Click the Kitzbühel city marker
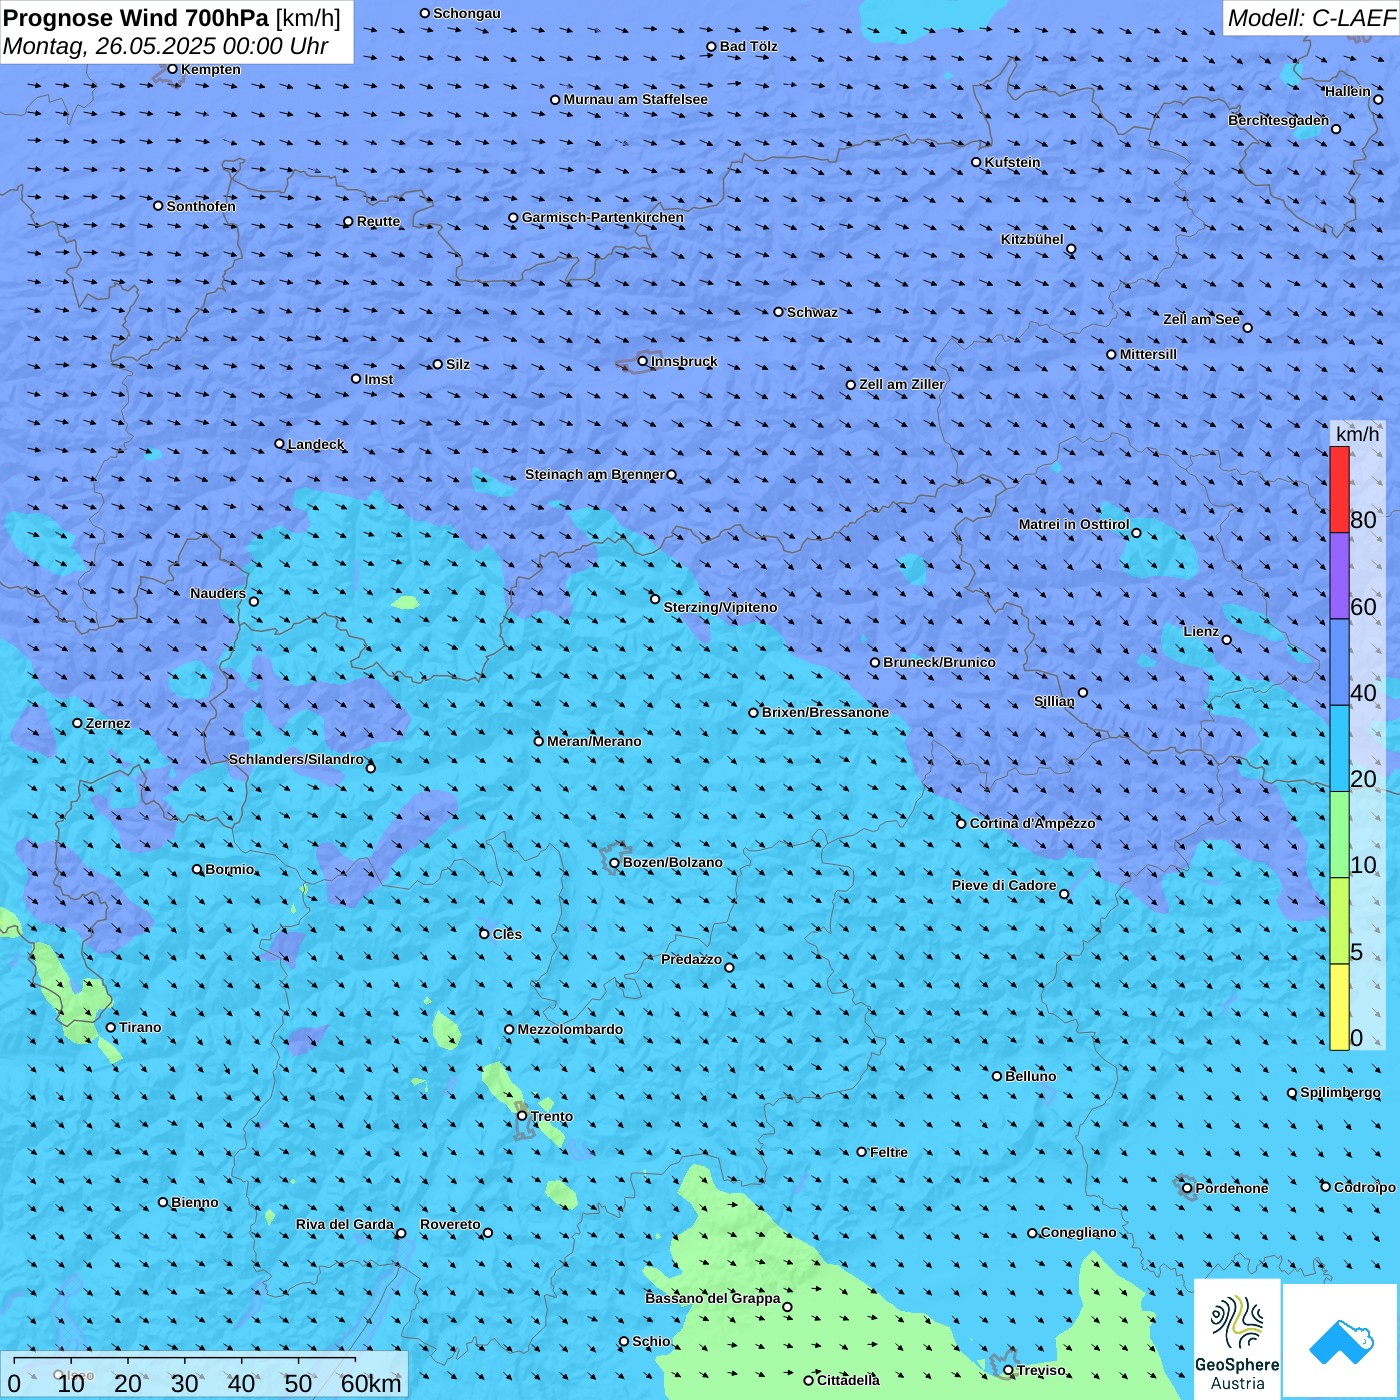This screenshot has height=1400, width=1400. [x=1071, y=249]
